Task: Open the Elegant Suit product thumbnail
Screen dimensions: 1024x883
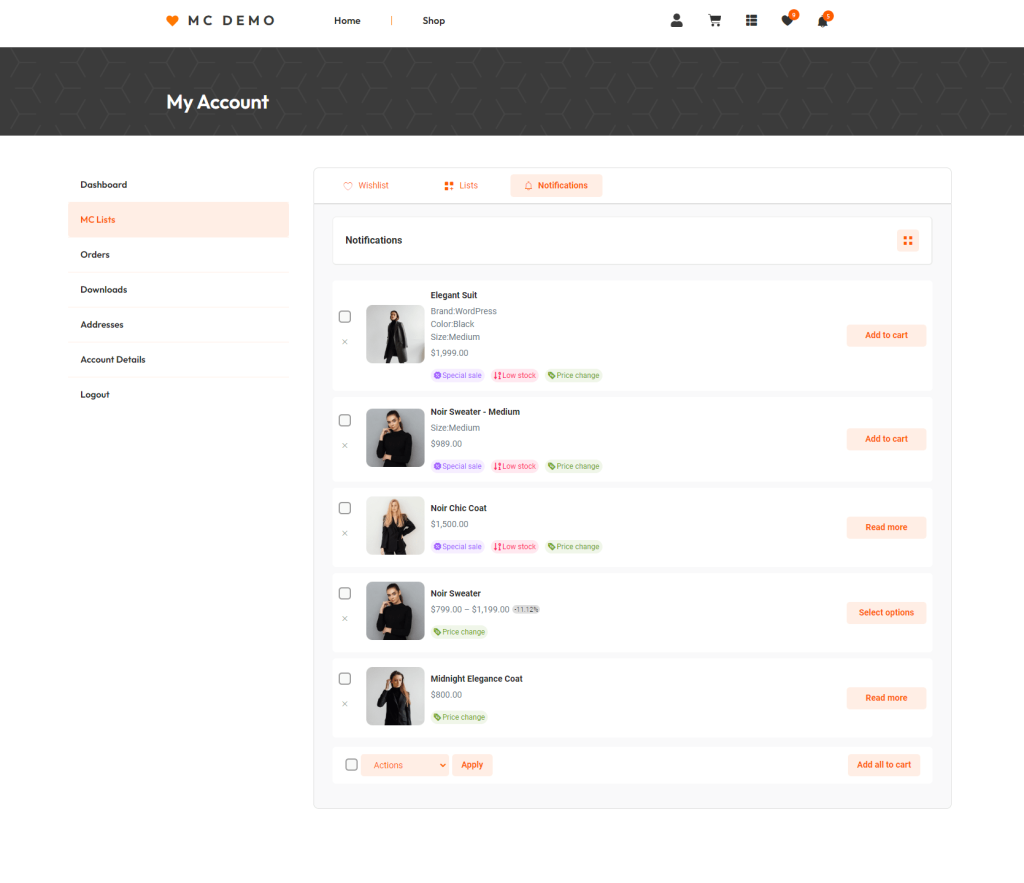Action: click(395, 334)
